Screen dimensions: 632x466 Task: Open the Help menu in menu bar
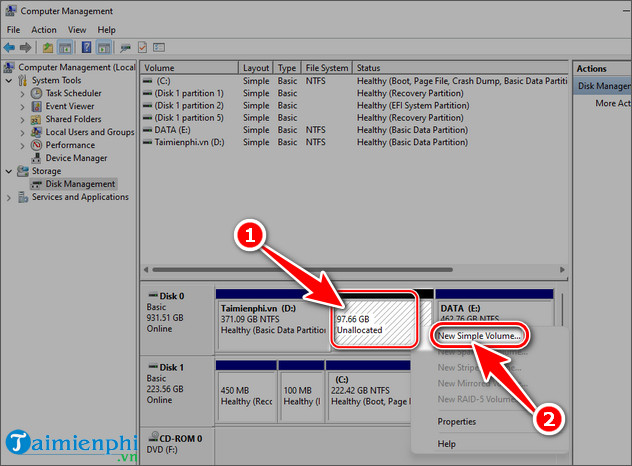(x=106, y=30)
